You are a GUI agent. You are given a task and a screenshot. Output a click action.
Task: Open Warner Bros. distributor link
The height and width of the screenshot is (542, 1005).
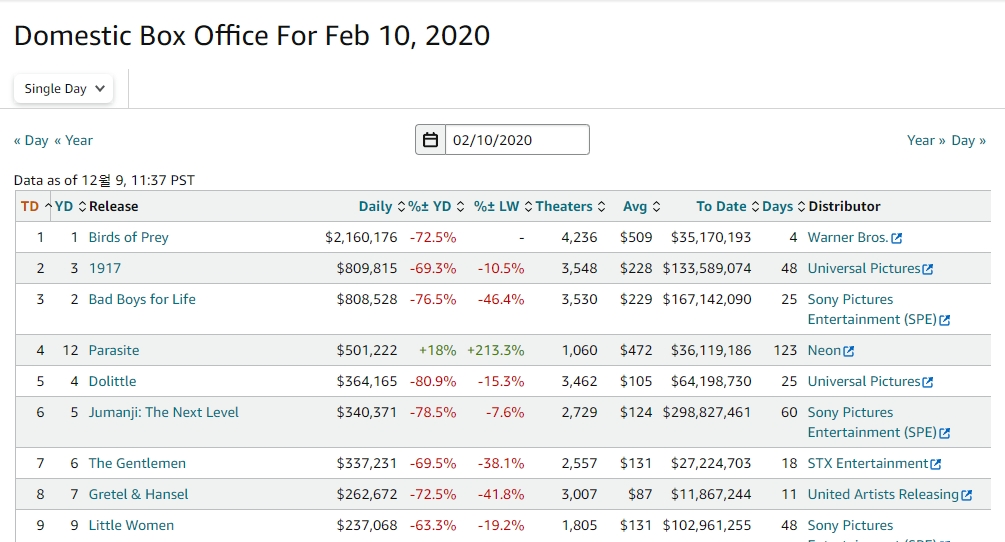point(848,237)
